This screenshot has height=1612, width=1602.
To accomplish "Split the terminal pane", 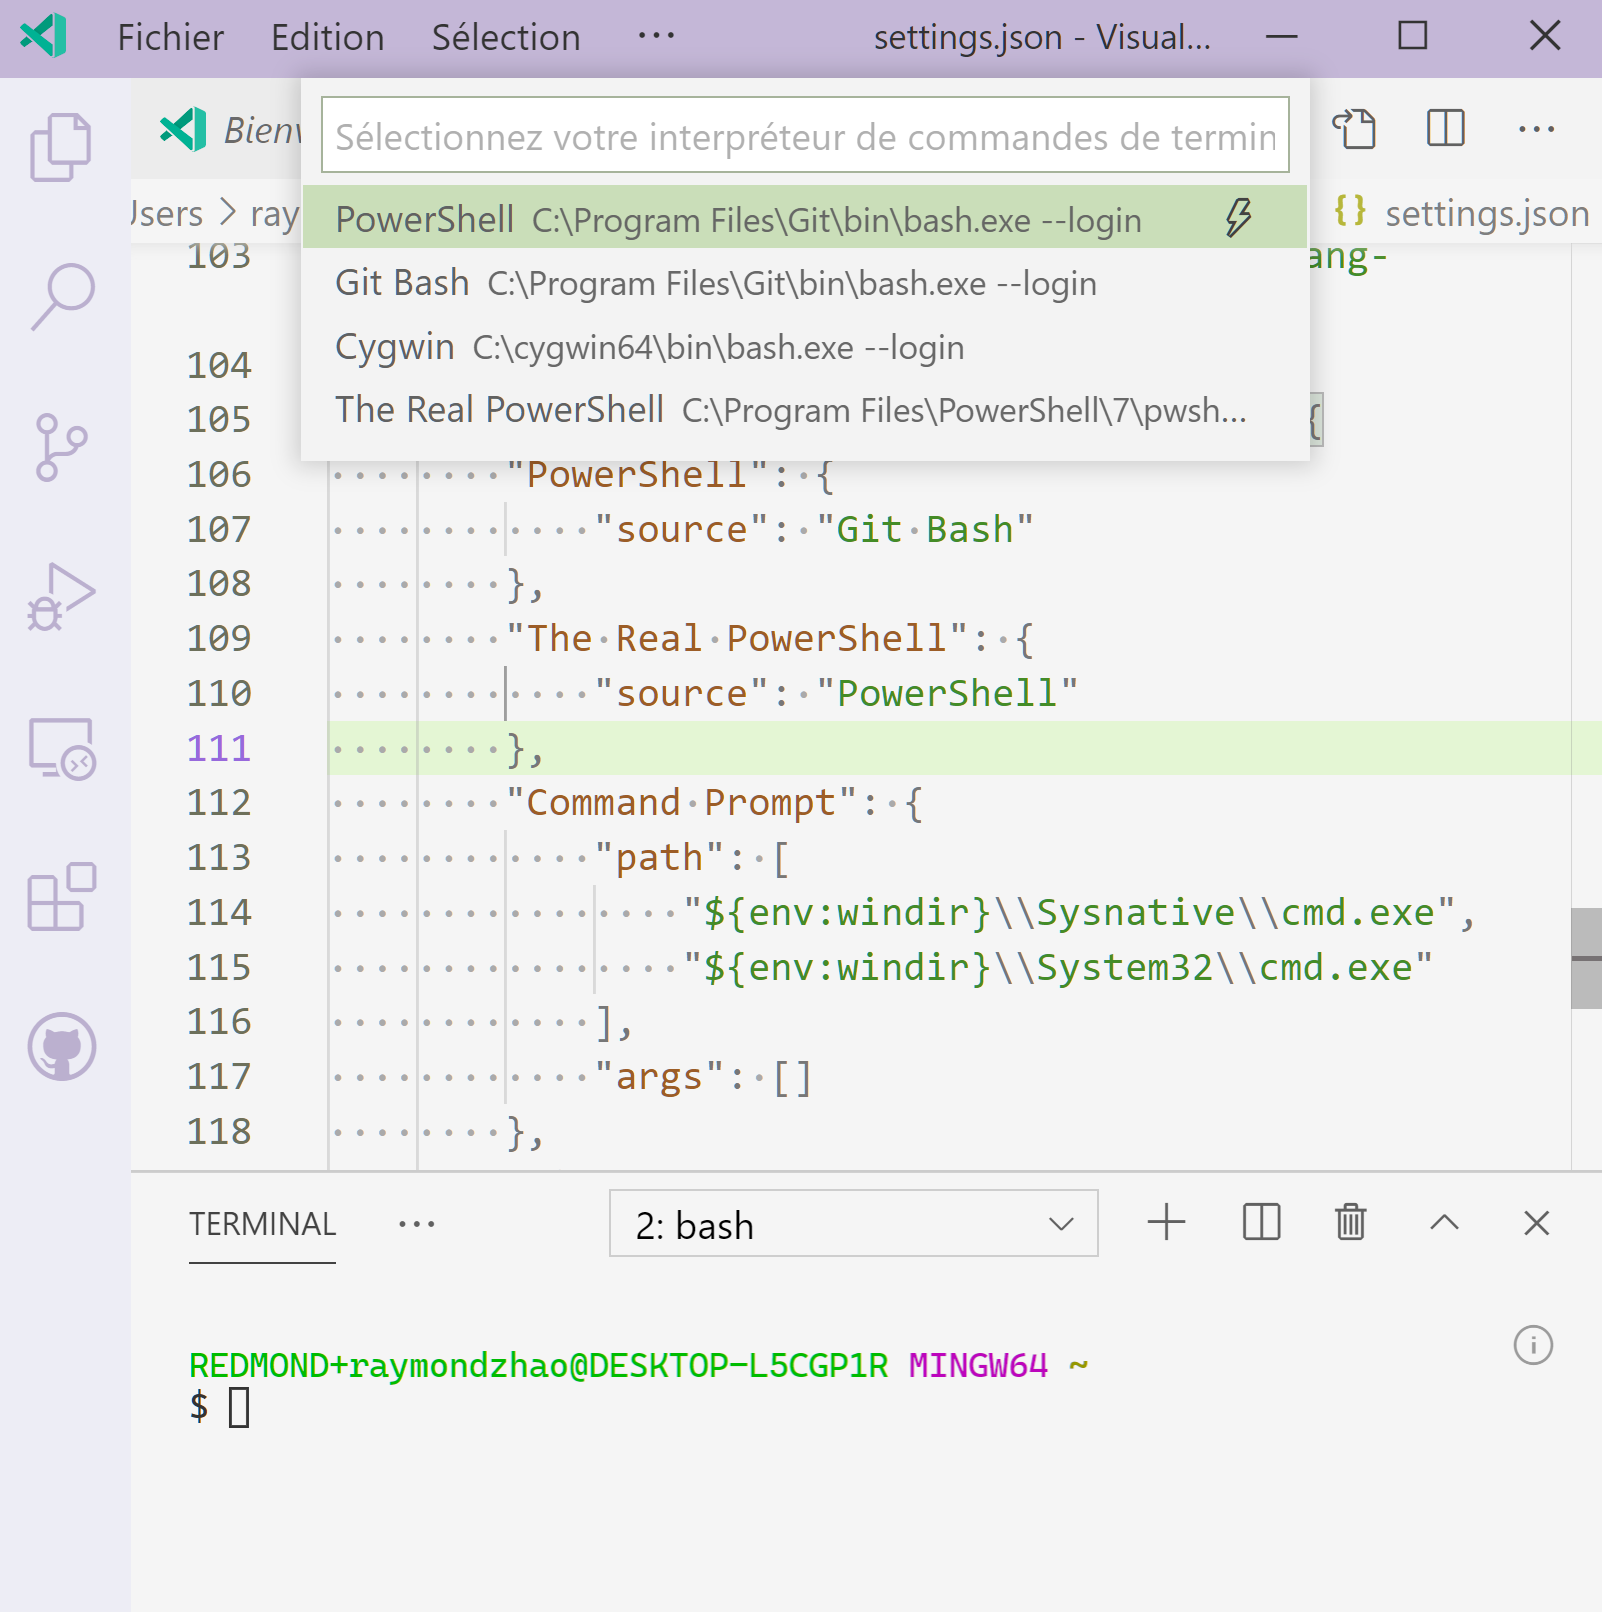I will 1261,1222.
